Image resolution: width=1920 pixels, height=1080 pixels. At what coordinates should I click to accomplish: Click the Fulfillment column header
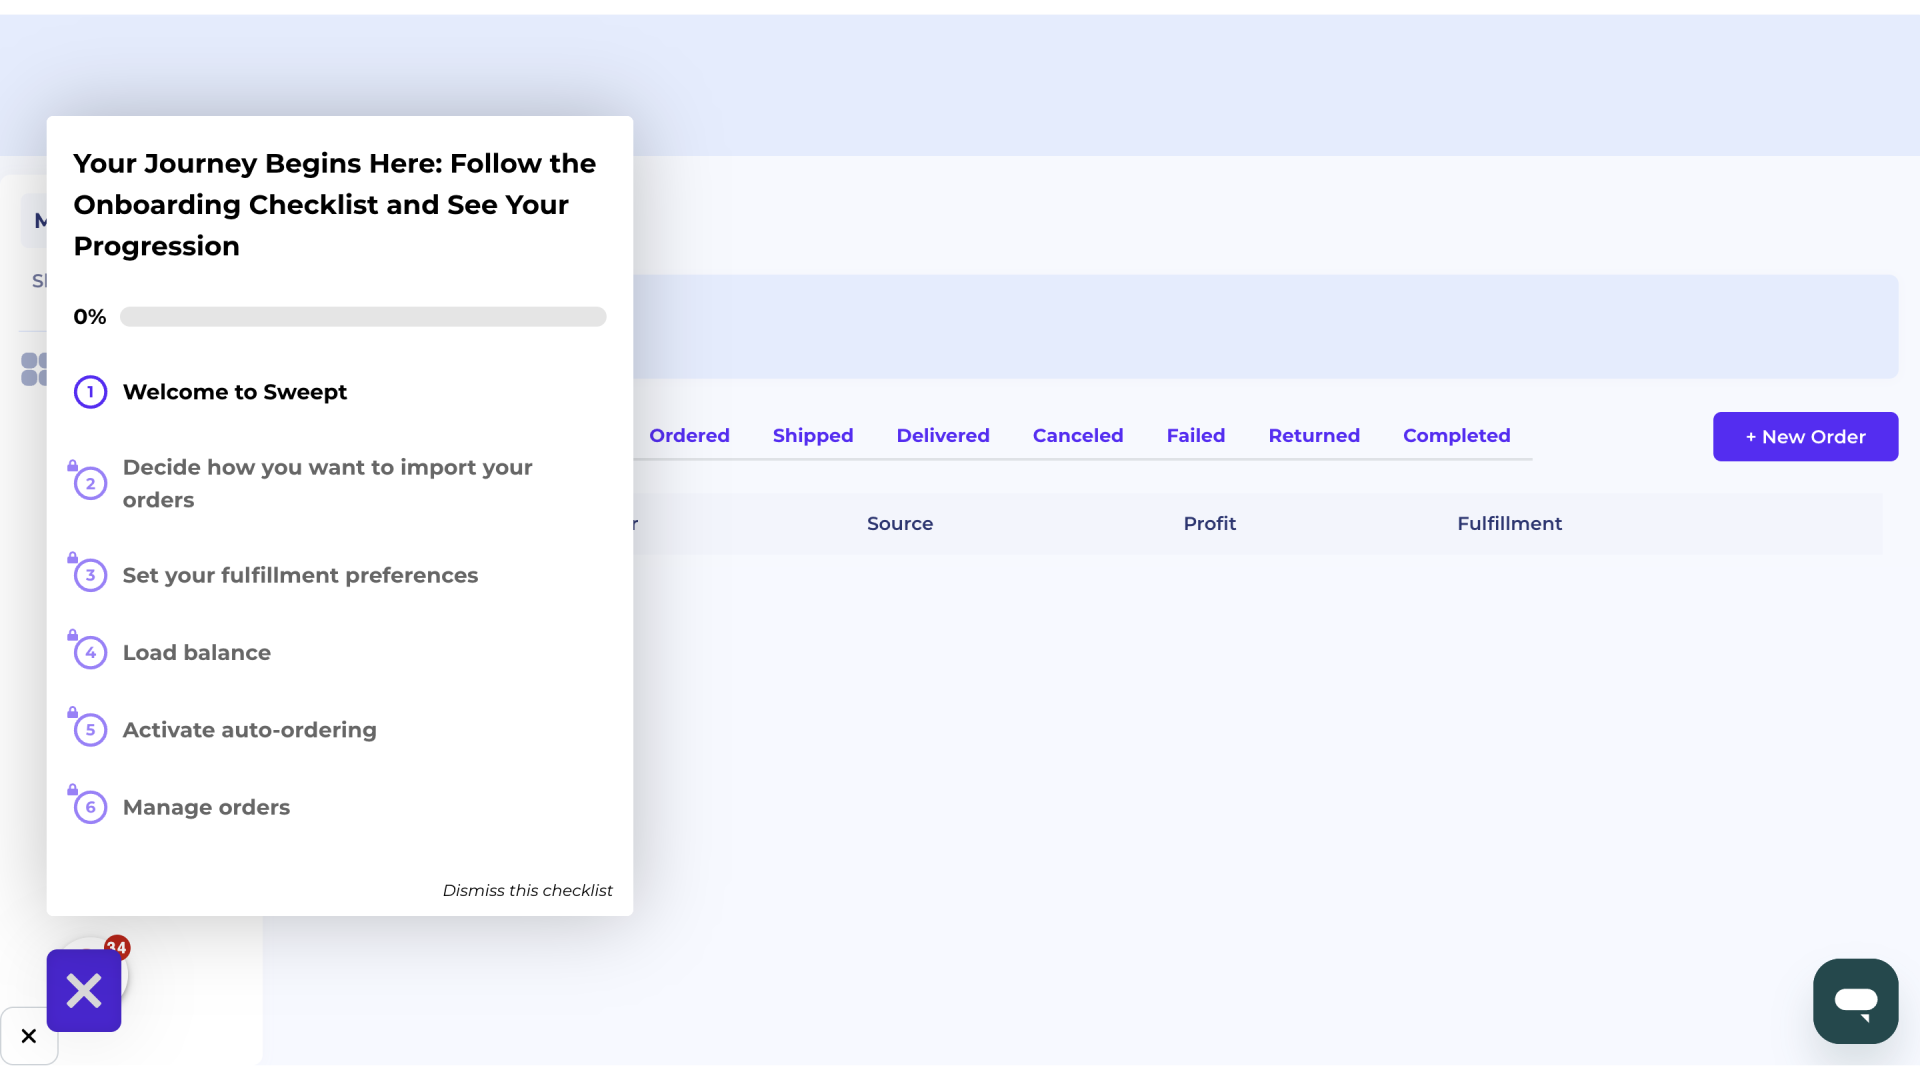(1509, 524)
